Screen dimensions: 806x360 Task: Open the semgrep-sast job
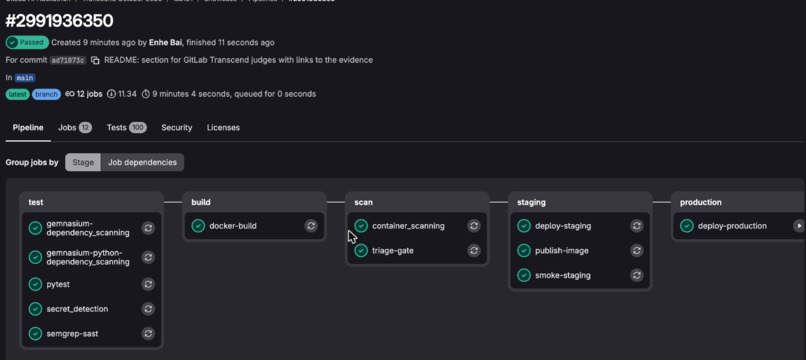click(x=72, y=333)
